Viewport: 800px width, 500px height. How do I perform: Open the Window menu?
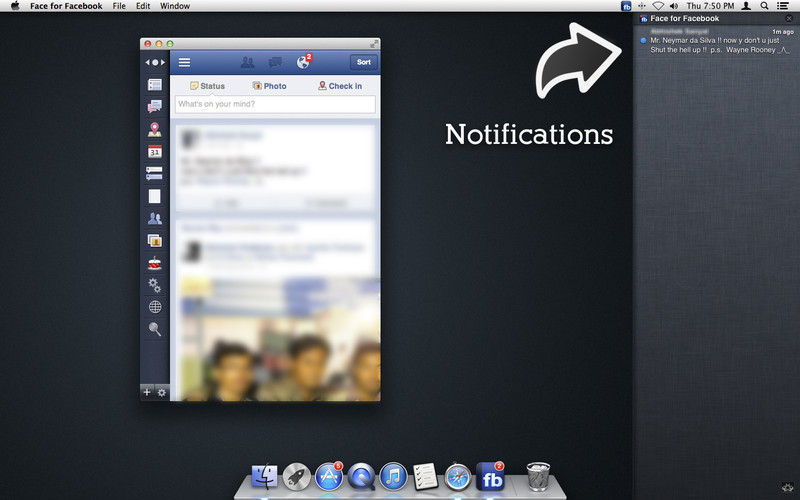(175, 6)
